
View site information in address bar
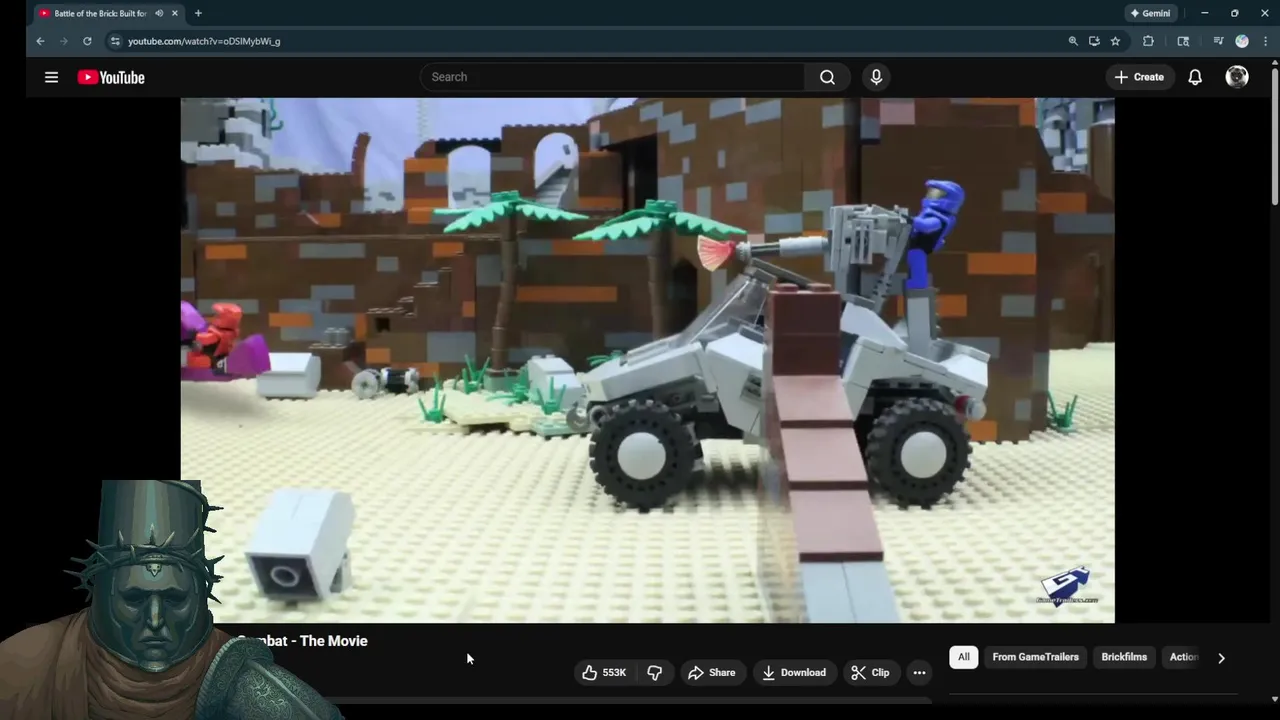click(x=115, y=41)
